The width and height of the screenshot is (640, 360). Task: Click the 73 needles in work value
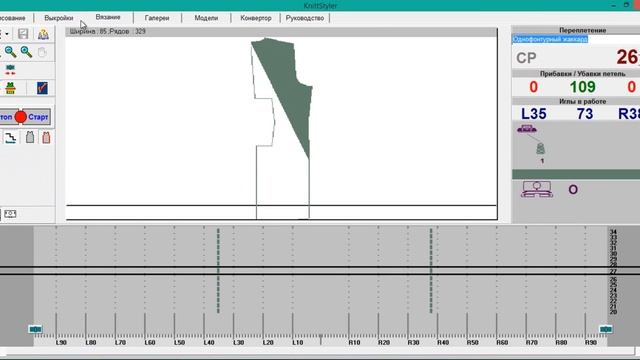tap(585, 114)
